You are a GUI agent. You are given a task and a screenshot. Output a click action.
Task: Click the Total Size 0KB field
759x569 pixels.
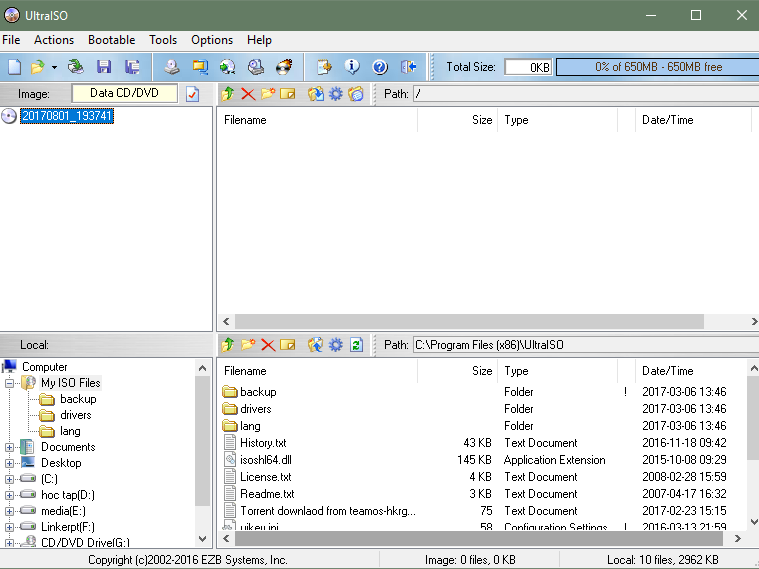[x=528, y=67]
